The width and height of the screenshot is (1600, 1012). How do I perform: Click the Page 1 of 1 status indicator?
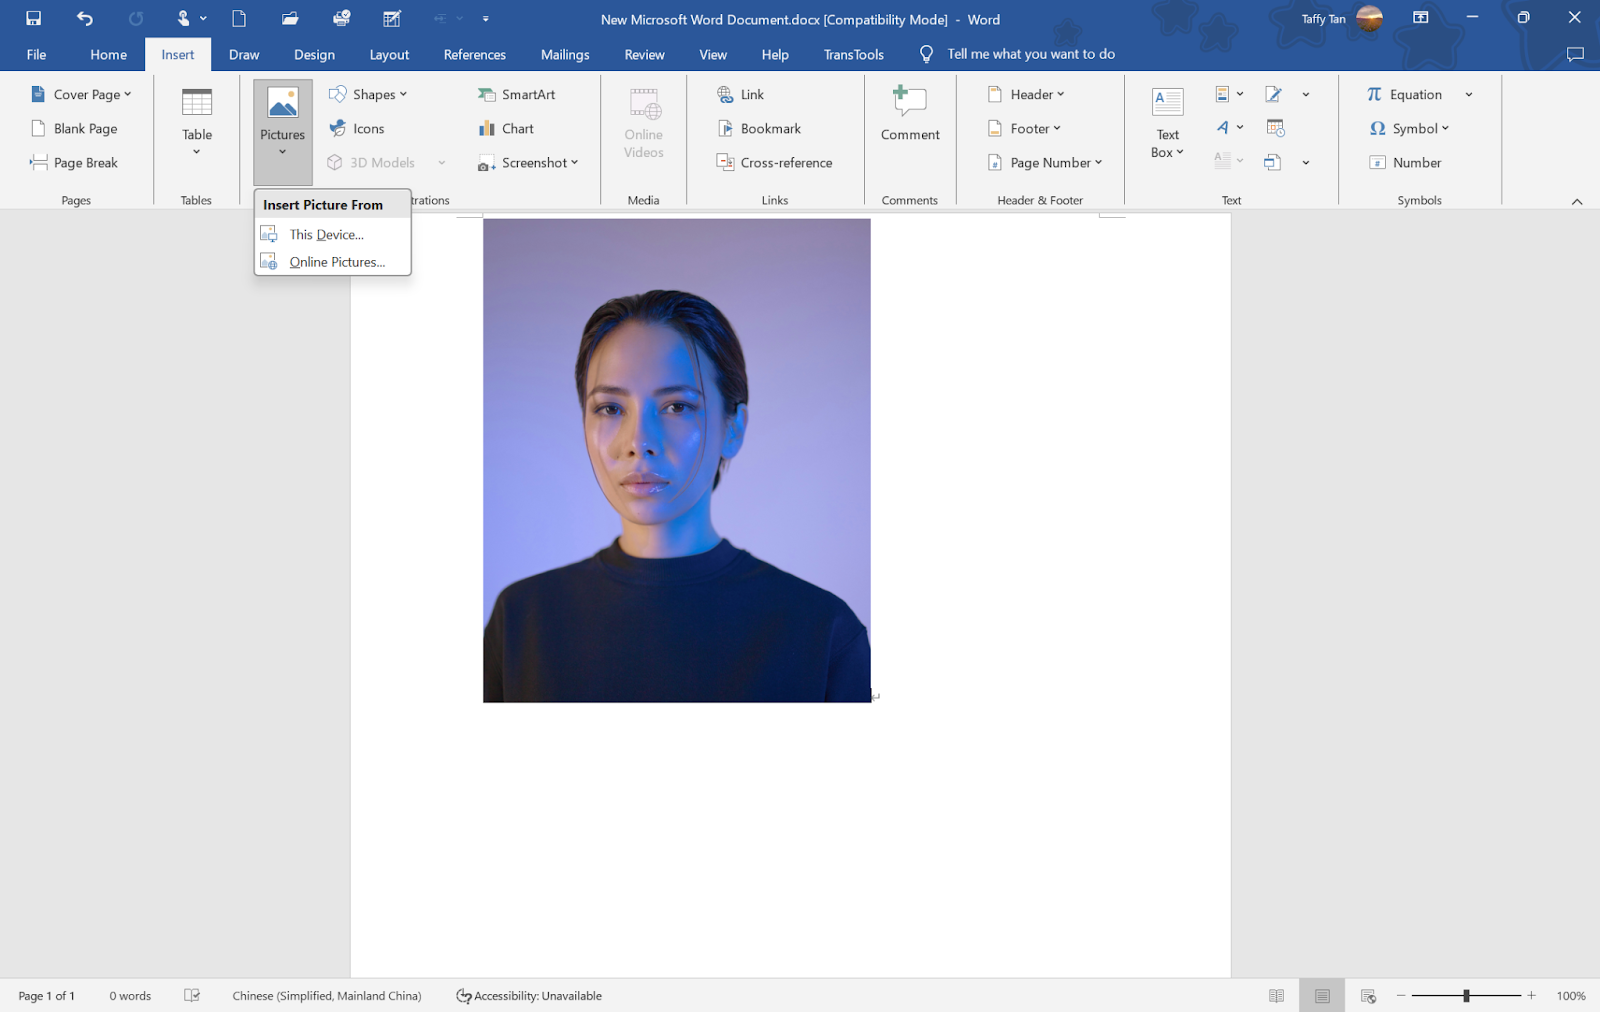click(x=47, y=996)
